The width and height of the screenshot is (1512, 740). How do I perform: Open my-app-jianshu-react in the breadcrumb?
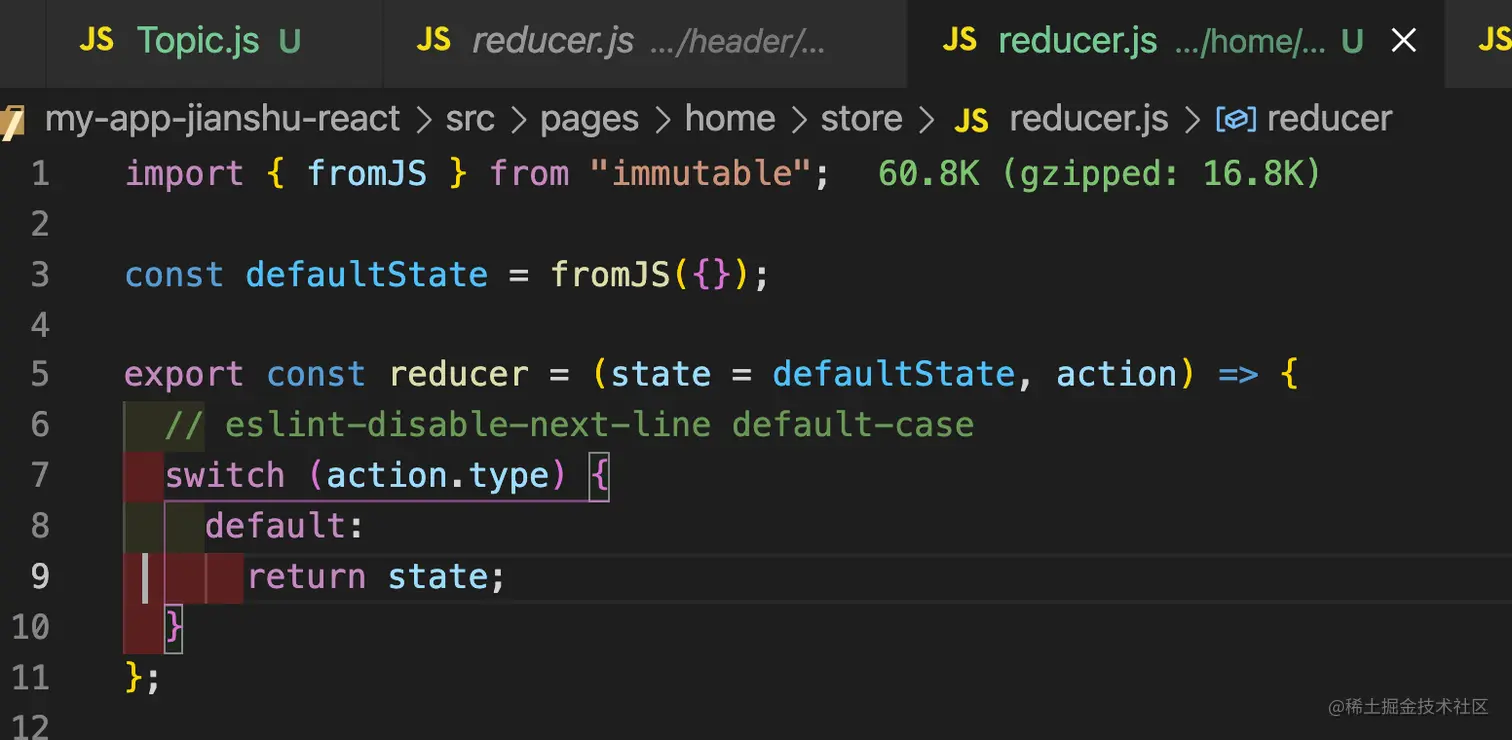[223, 119]
